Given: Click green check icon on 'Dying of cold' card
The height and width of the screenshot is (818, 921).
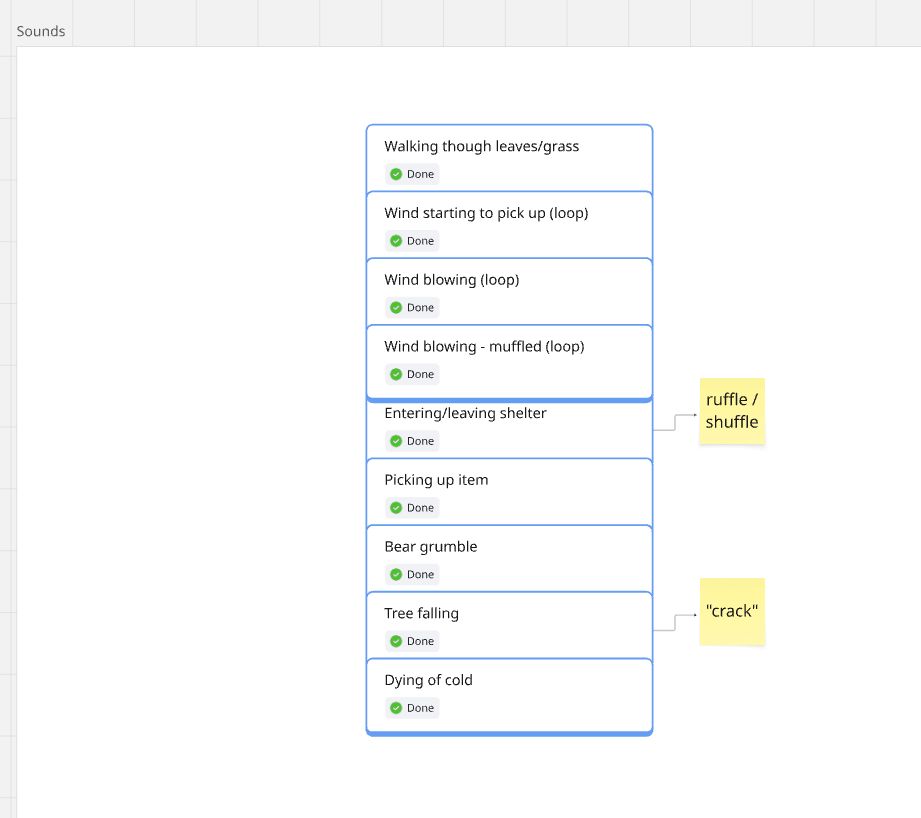Looking at the screenshot, I should pos(396,708).
